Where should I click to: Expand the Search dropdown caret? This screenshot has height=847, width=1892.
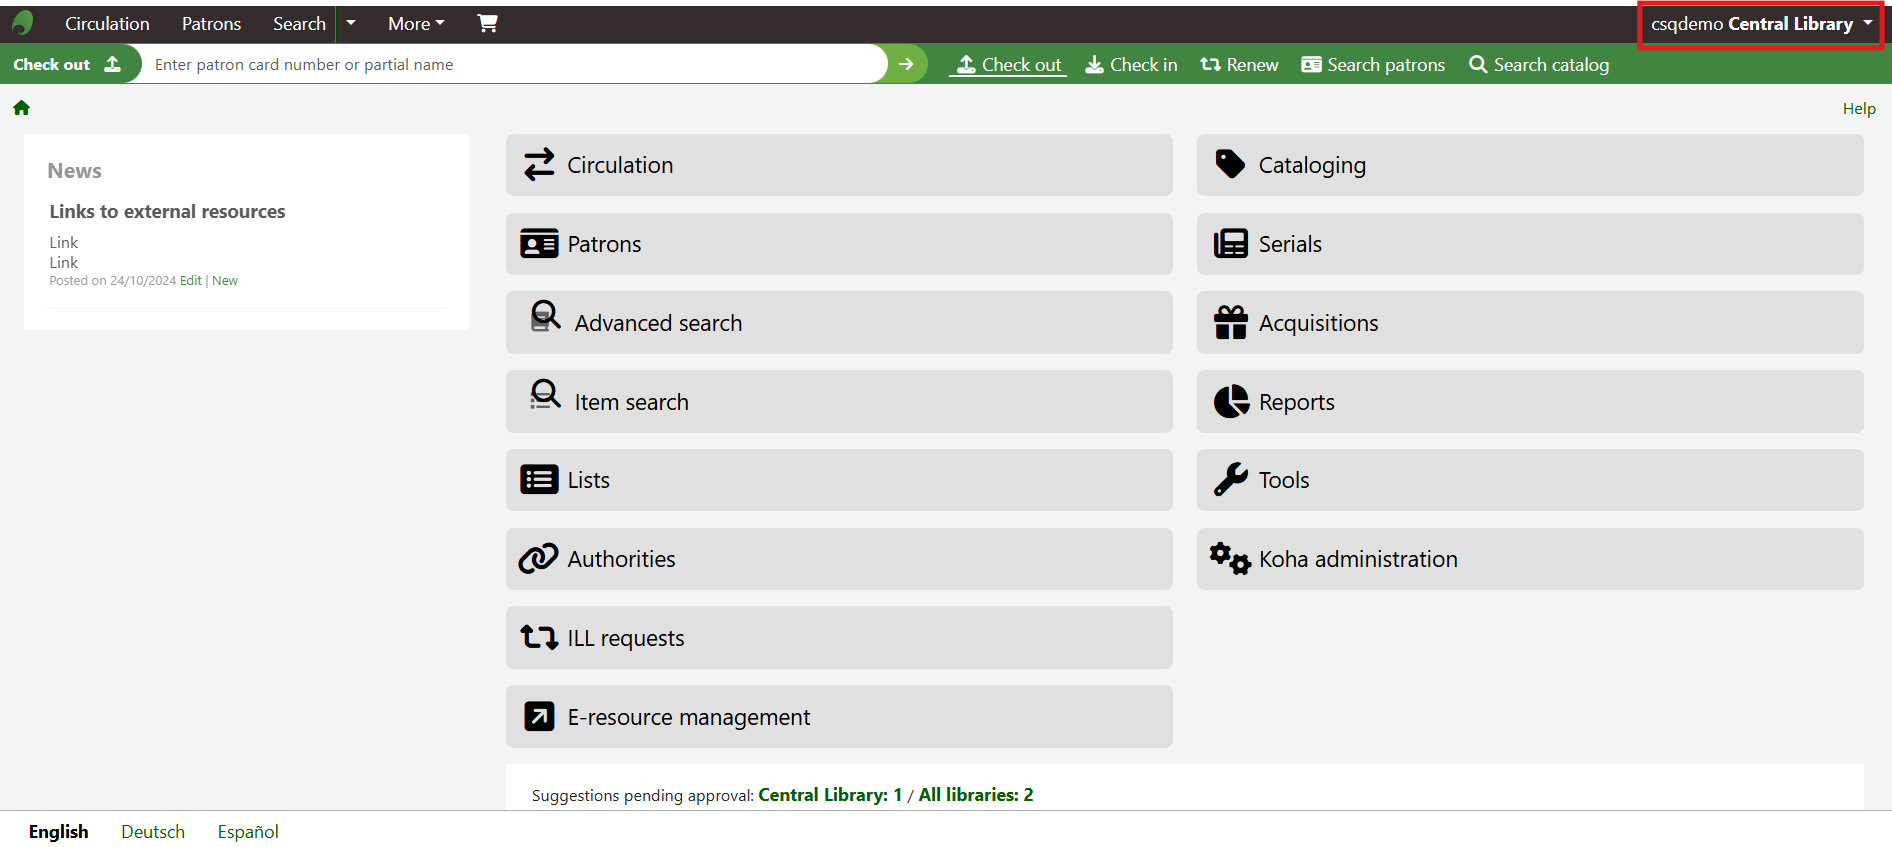pyautogui.click(x=351, y=23)
